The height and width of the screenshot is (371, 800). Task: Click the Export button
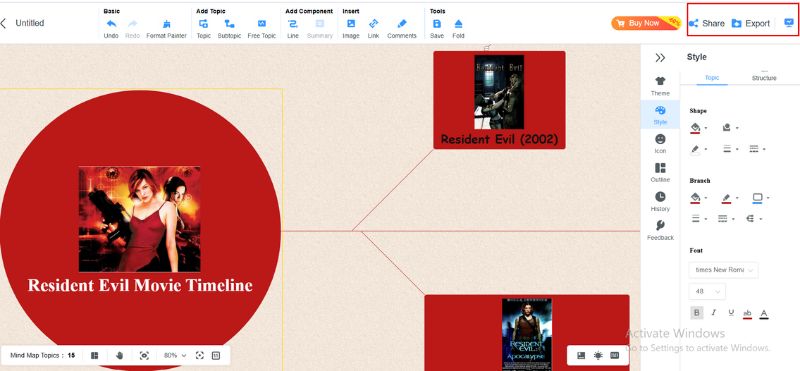click(751, 23)
